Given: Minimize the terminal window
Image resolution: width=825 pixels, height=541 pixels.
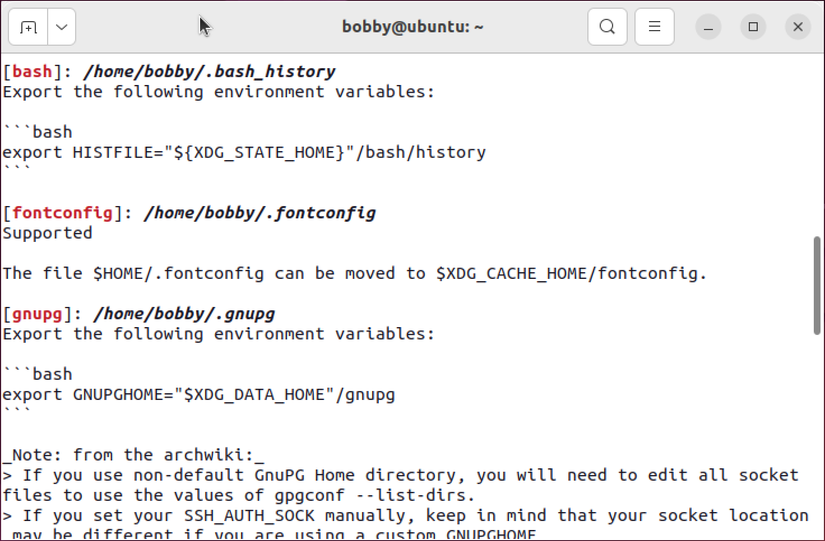Looking at the screenshot, I should pos(708,27).
